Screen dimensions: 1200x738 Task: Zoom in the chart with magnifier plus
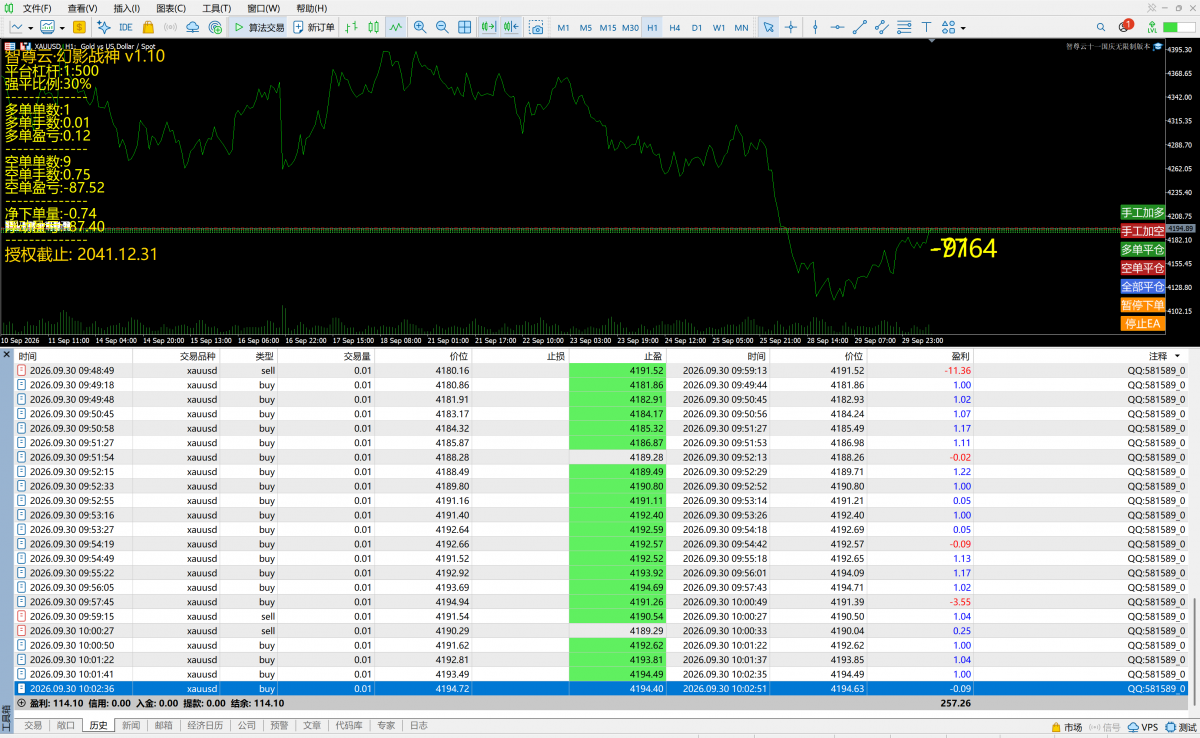point(420,27)
